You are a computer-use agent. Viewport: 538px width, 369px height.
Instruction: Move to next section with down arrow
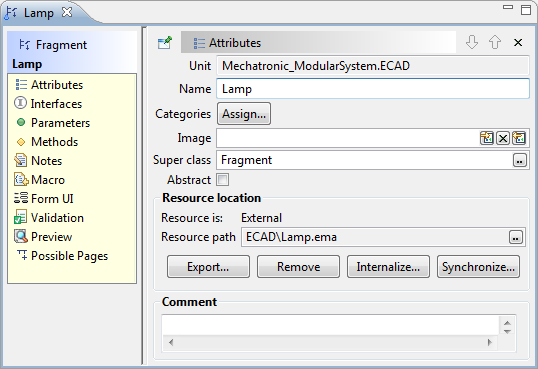[x=472, y=43]
